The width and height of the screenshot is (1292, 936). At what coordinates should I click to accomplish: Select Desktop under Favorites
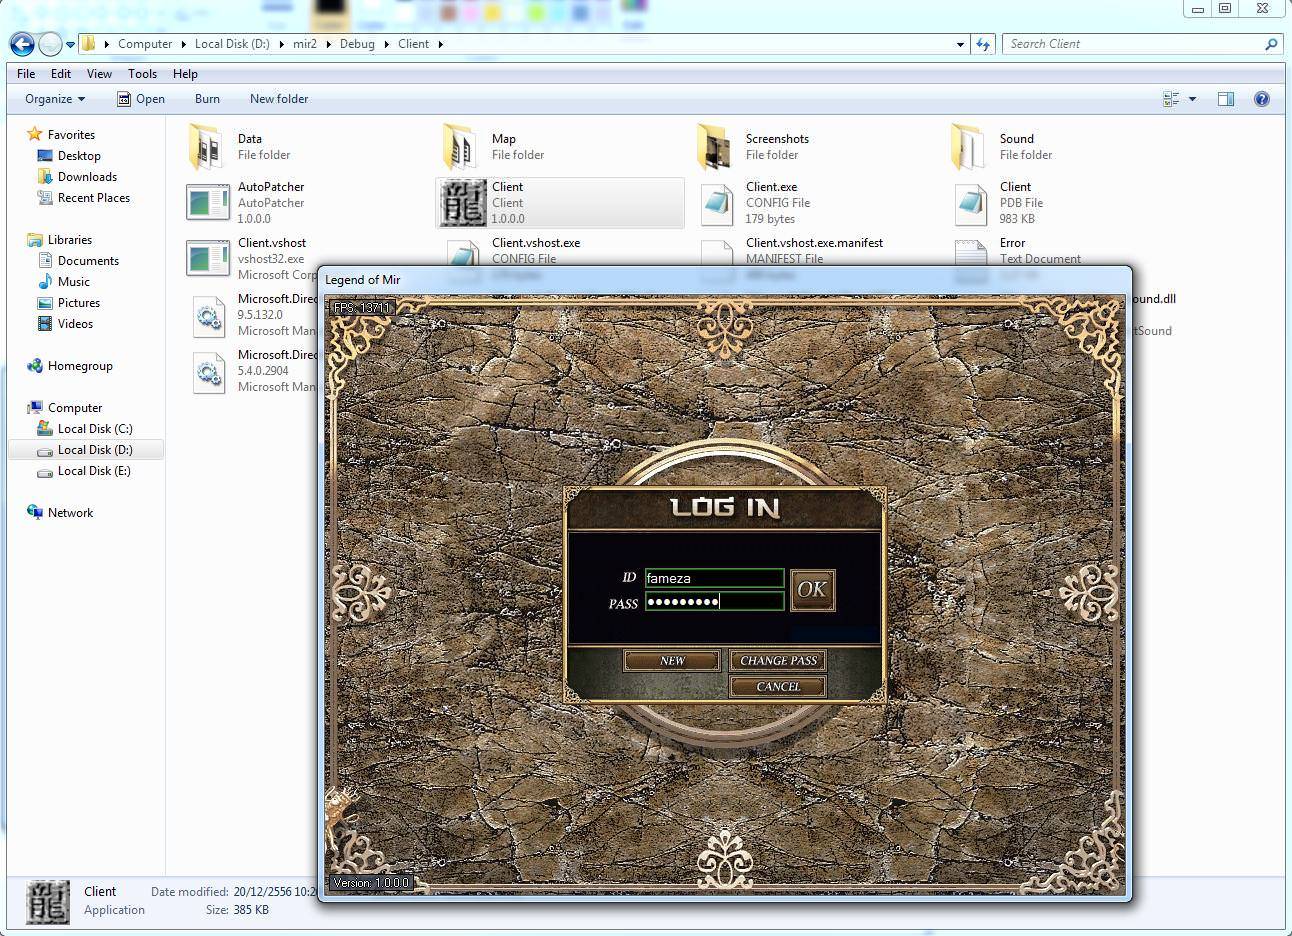click(x=79, y=156)
